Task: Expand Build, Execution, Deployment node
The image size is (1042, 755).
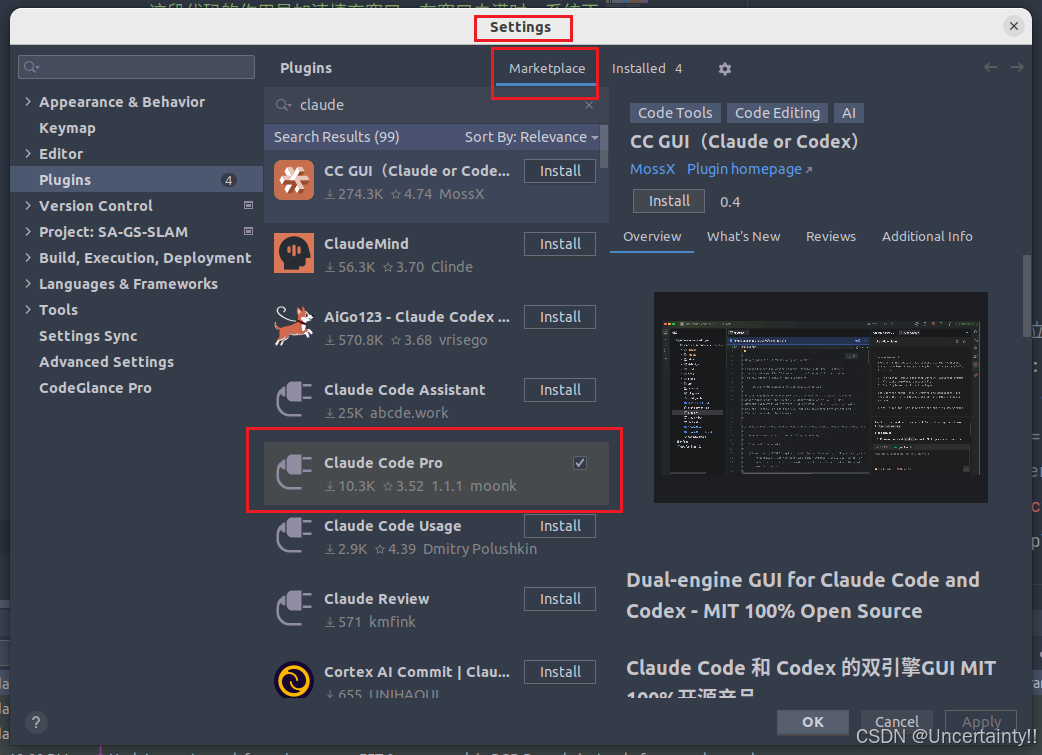Action: 28,257
